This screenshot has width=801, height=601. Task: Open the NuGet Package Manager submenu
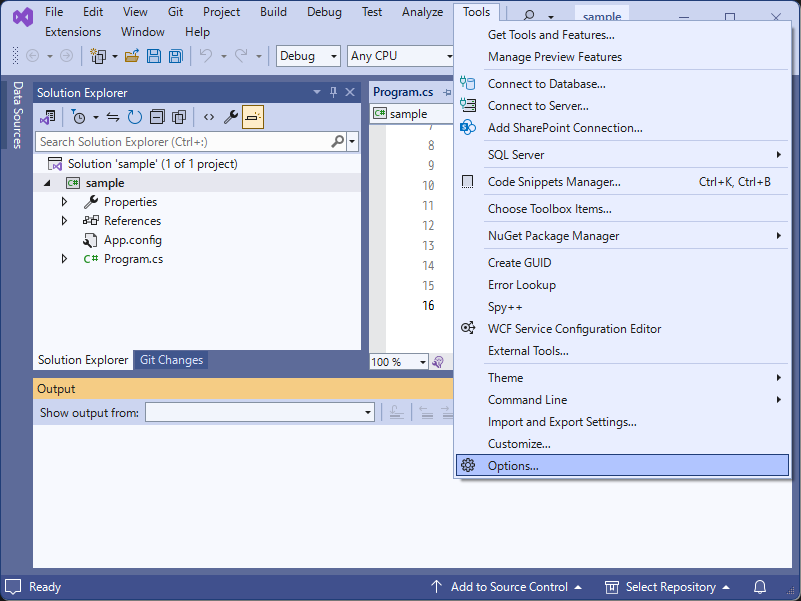[622, 236]
